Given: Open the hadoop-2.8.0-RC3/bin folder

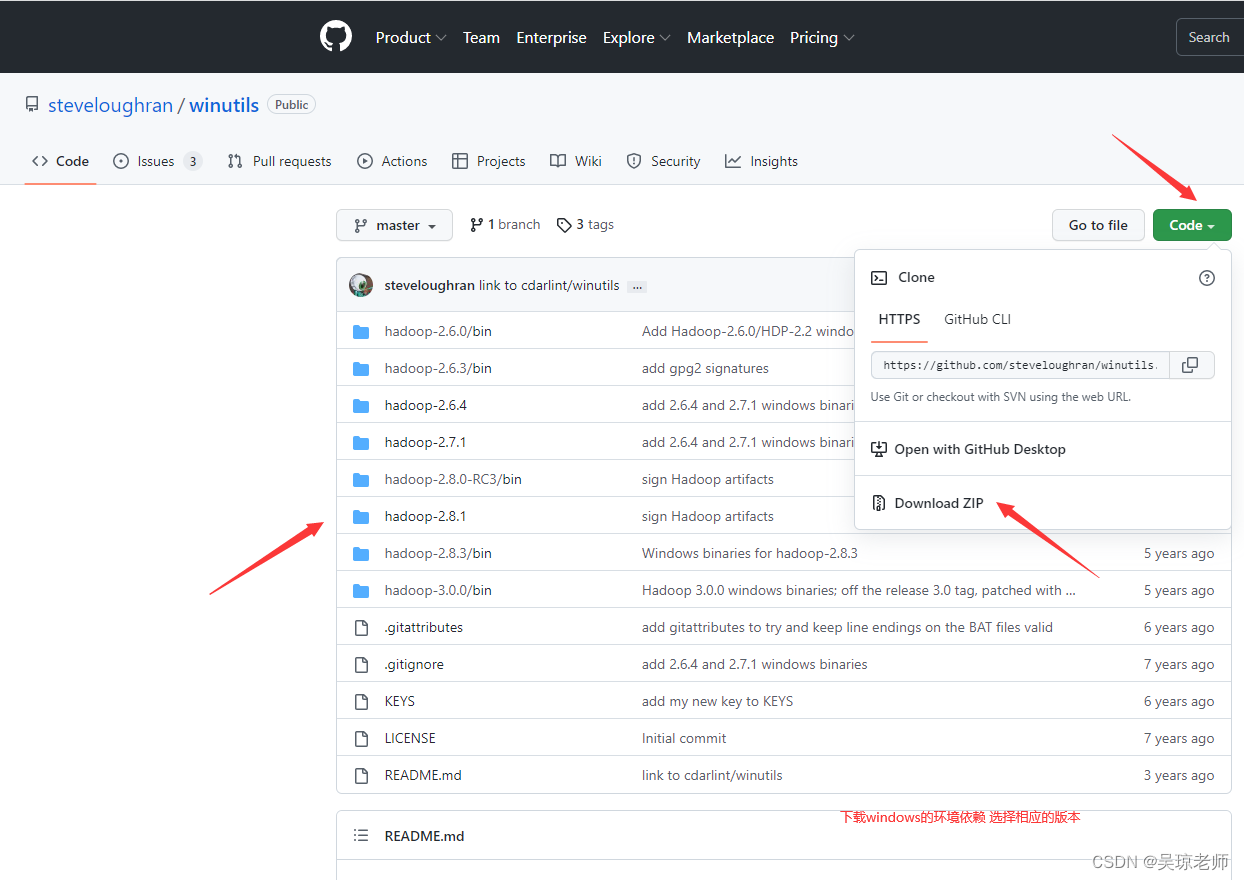Looking at the screenshot, I should [453, 479].
